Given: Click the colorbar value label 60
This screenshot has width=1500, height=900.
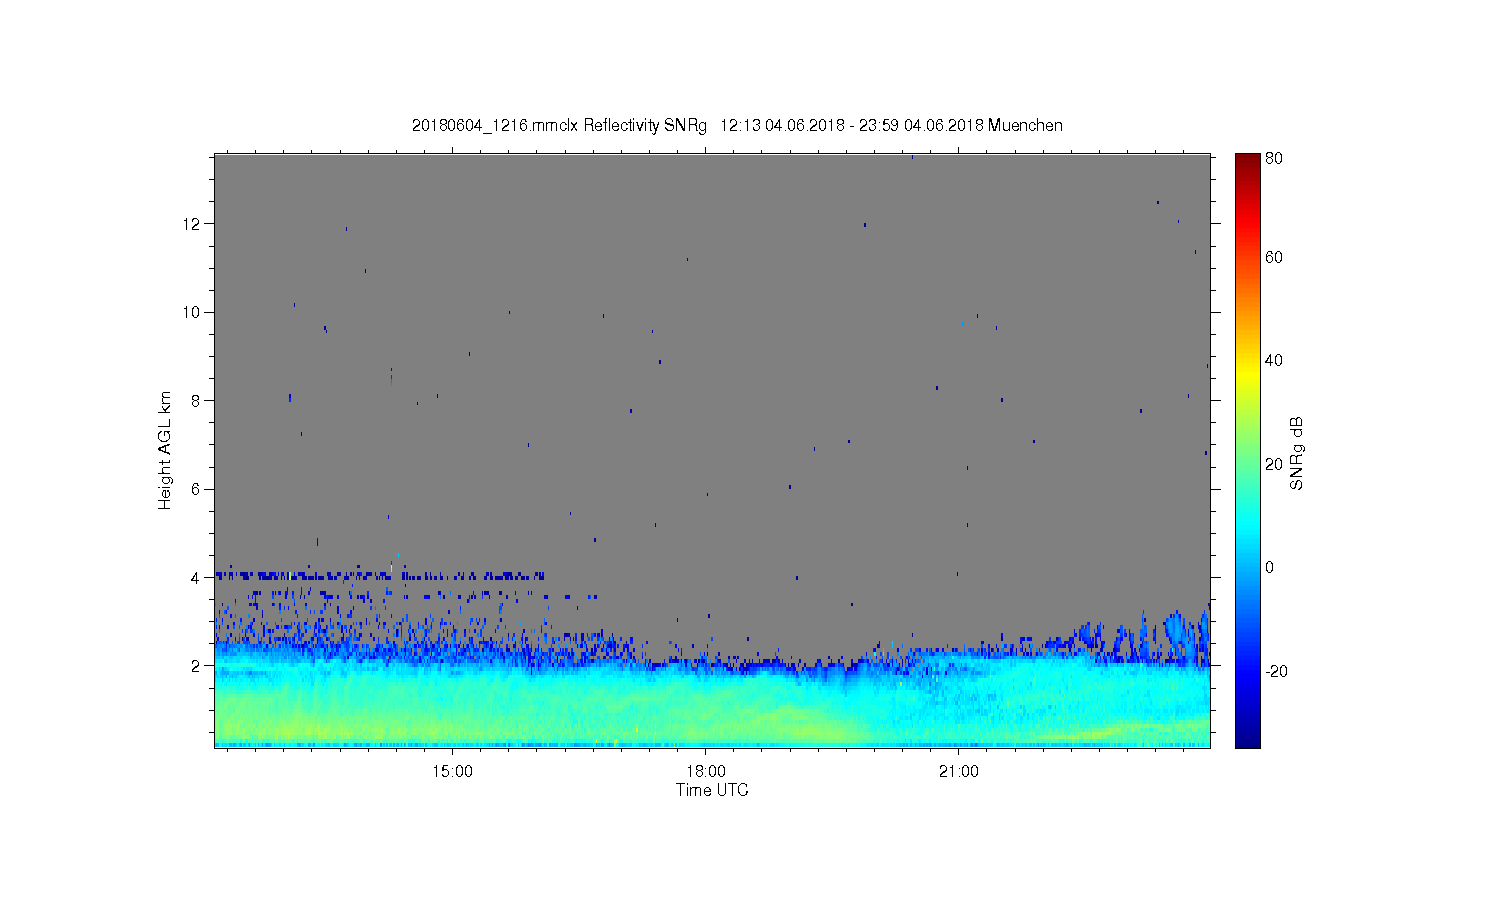Looking at the screenshot, I should pyautogui.click(x=1274, y=257).
